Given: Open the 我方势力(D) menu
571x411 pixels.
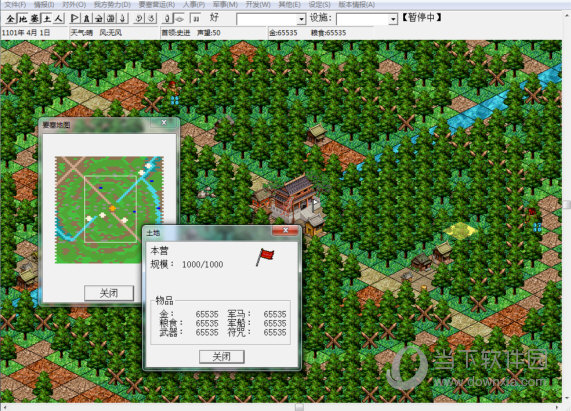Looking at the screenshot, I should 112,5.
